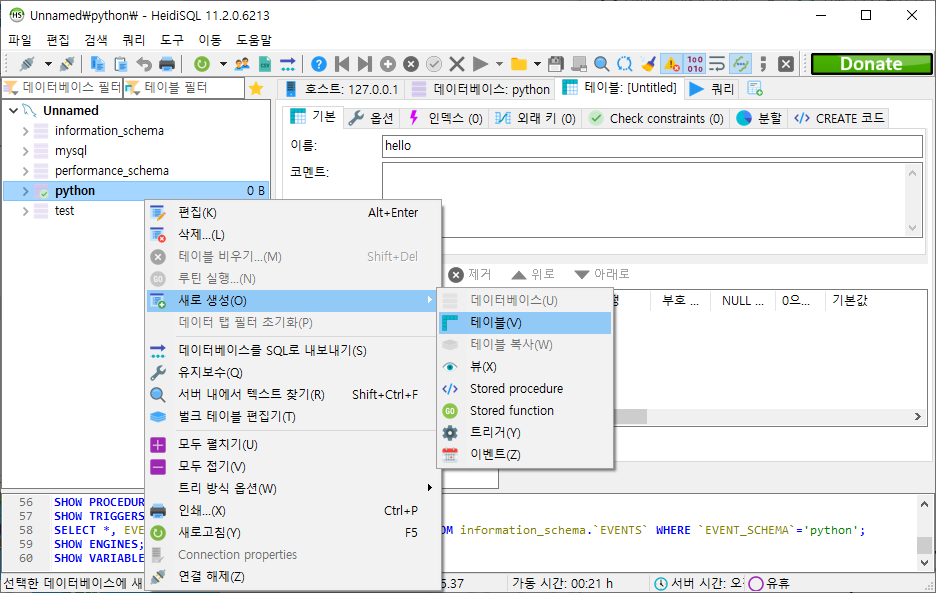The image size is (936, 593).
Task: Select 편집(K) in context menu
Action: coord(294,213)
